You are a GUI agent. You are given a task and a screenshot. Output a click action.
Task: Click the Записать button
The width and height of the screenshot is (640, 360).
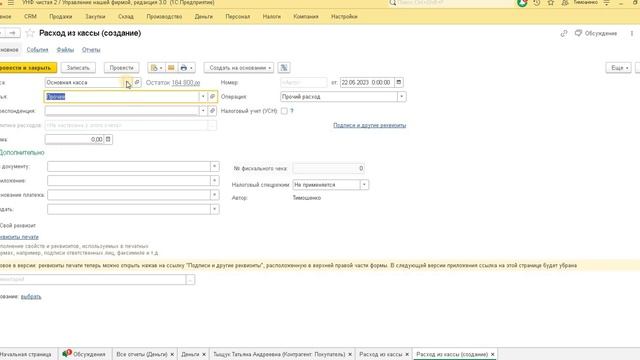[x=78, y=68]
